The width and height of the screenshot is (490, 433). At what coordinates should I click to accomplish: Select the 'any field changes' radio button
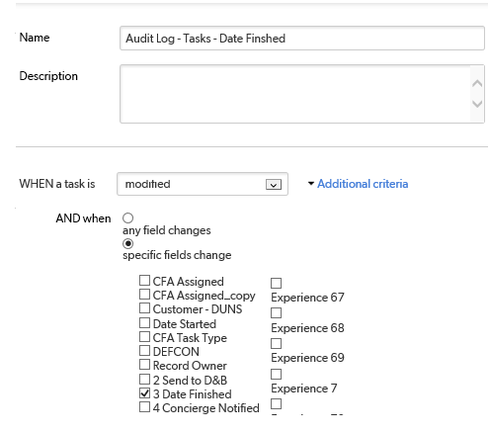pos(128,218)
